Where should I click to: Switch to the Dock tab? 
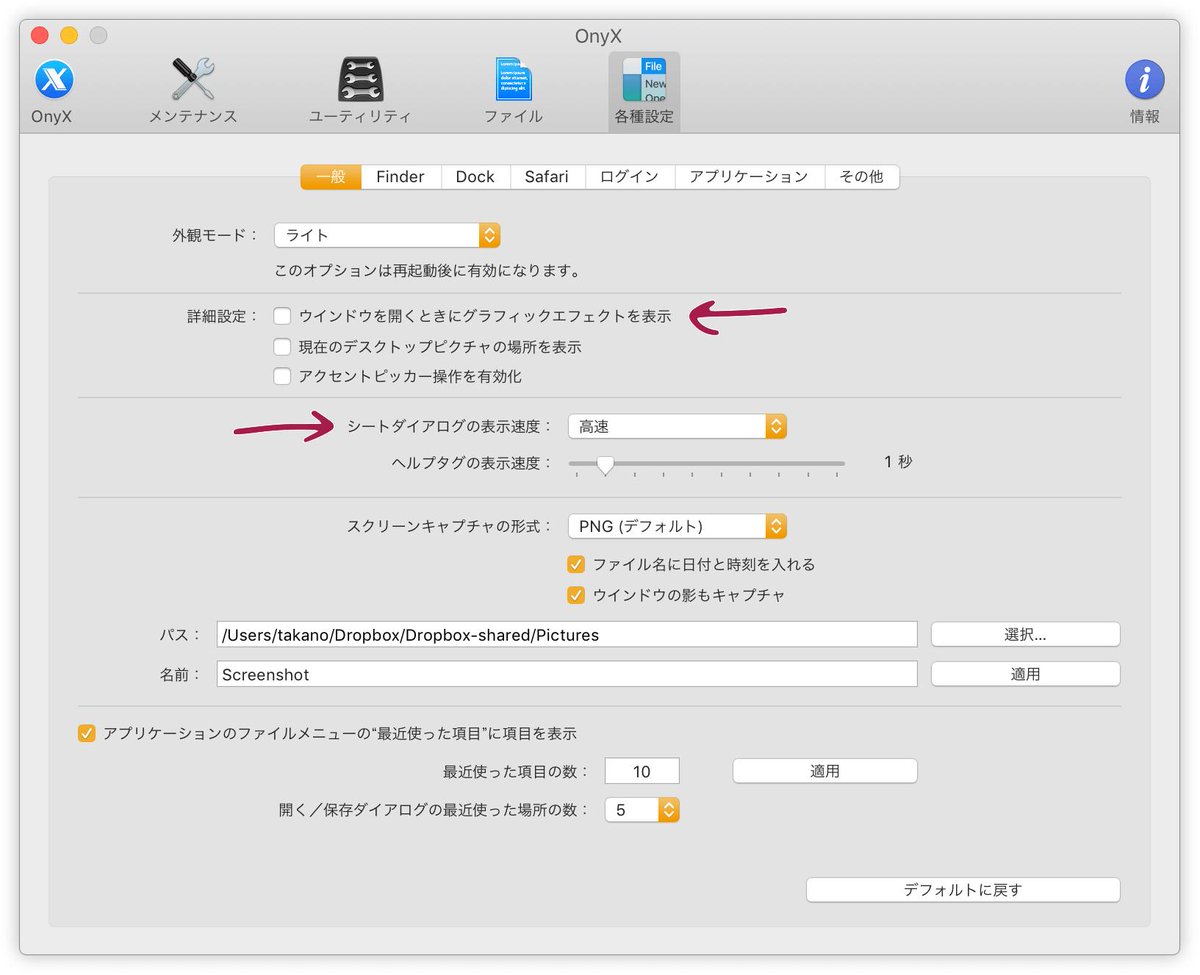tap(475, 177)
